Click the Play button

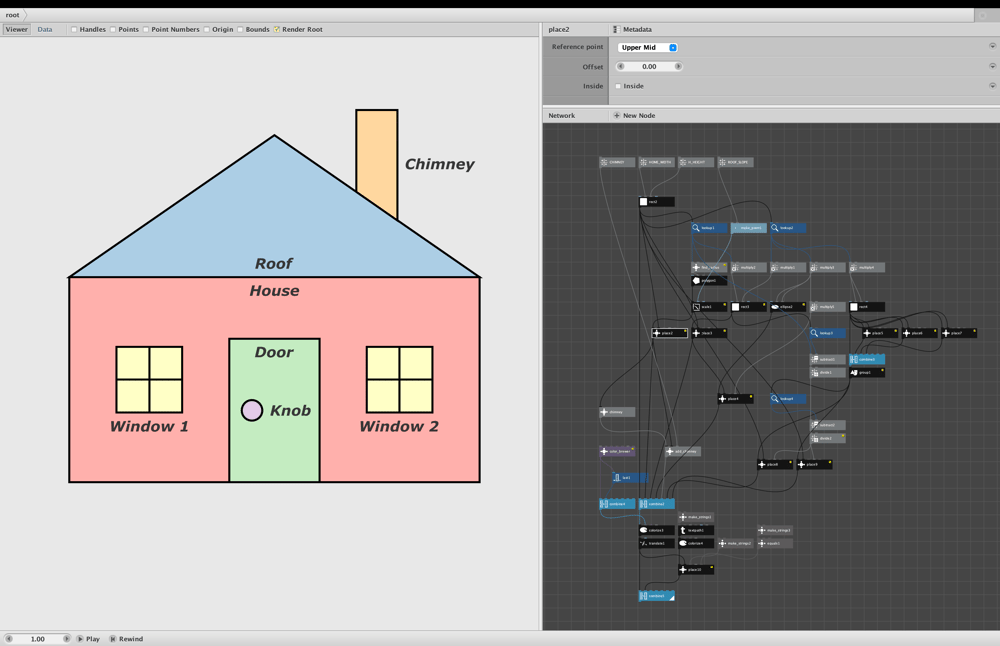point(89,638)
